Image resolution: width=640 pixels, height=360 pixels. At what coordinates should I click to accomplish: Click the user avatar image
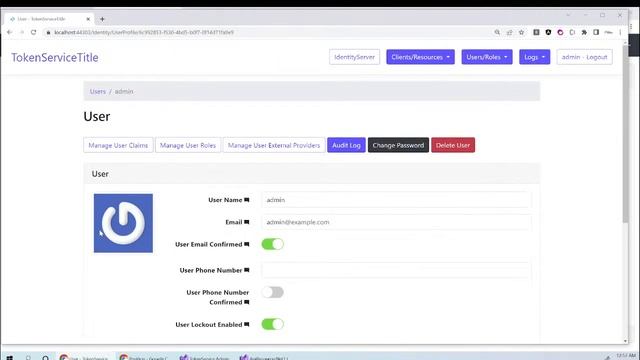pyautogui.click(x=123, y=223)
